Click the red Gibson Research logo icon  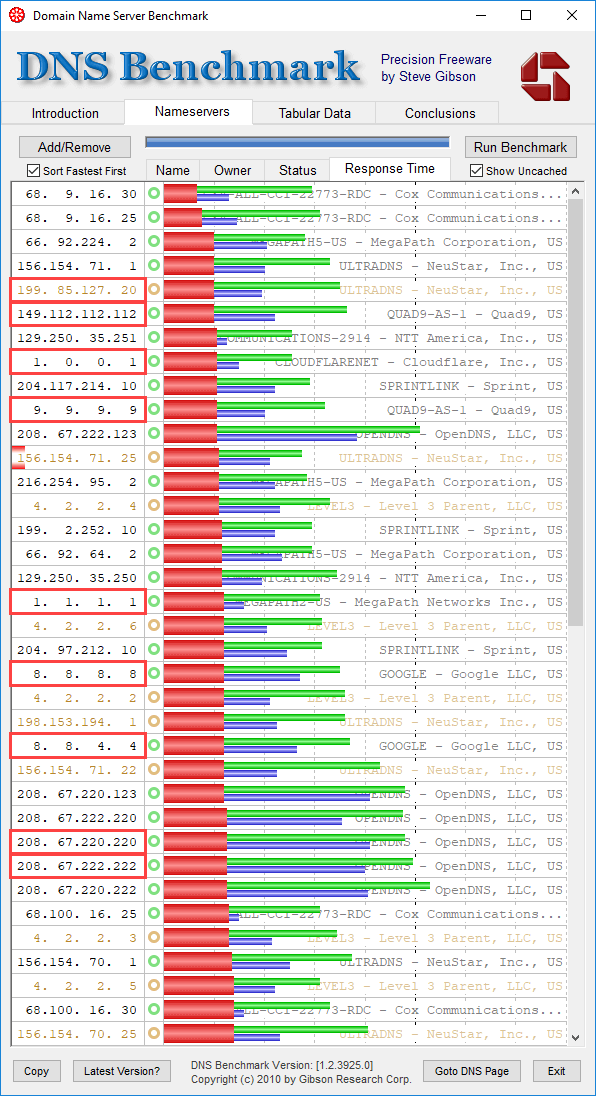pos(545,76)
